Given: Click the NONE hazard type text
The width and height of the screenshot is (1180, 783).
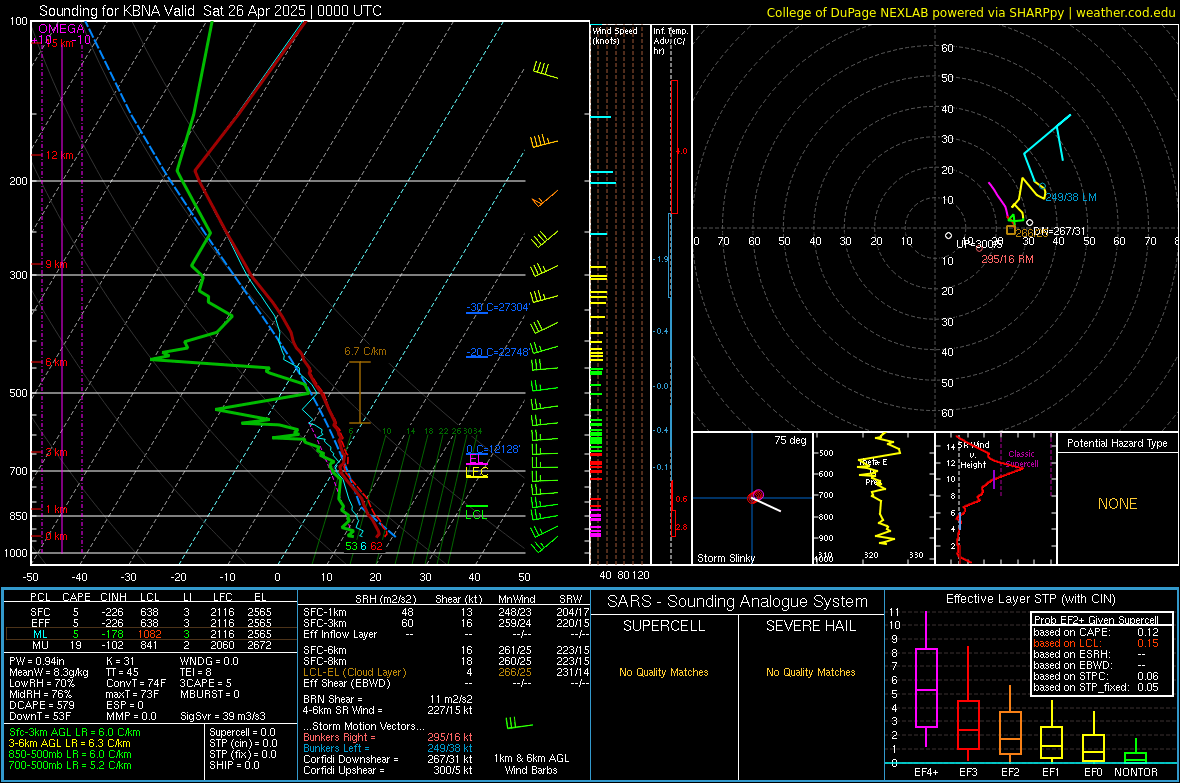Looking at the screenshot, I should 1117,504.
